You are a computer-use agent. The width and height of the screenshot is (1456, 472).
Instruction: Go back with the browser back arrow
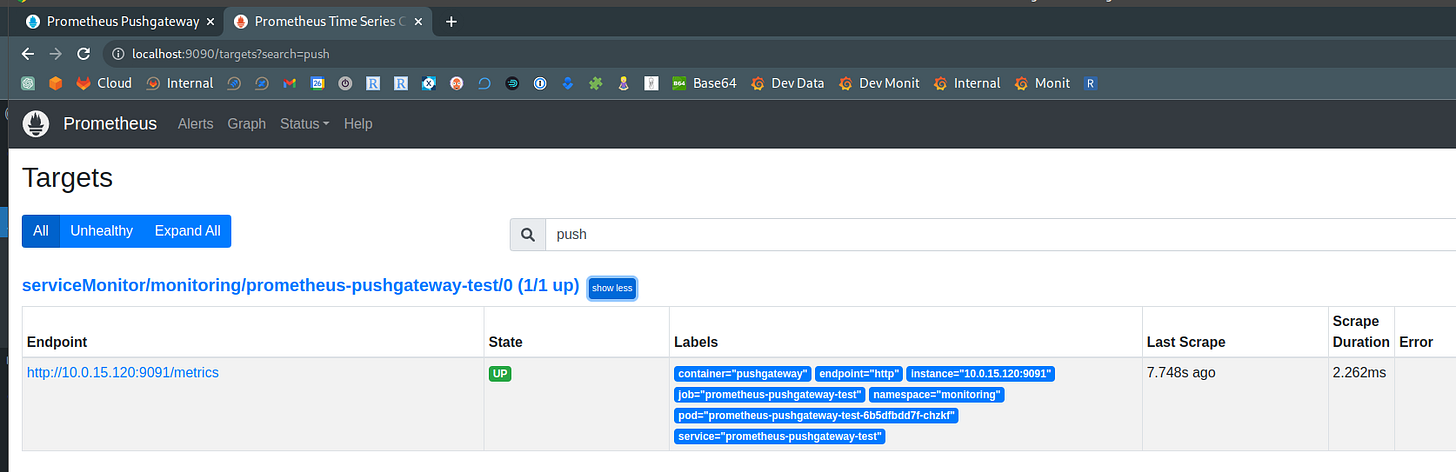pos(27,53)
